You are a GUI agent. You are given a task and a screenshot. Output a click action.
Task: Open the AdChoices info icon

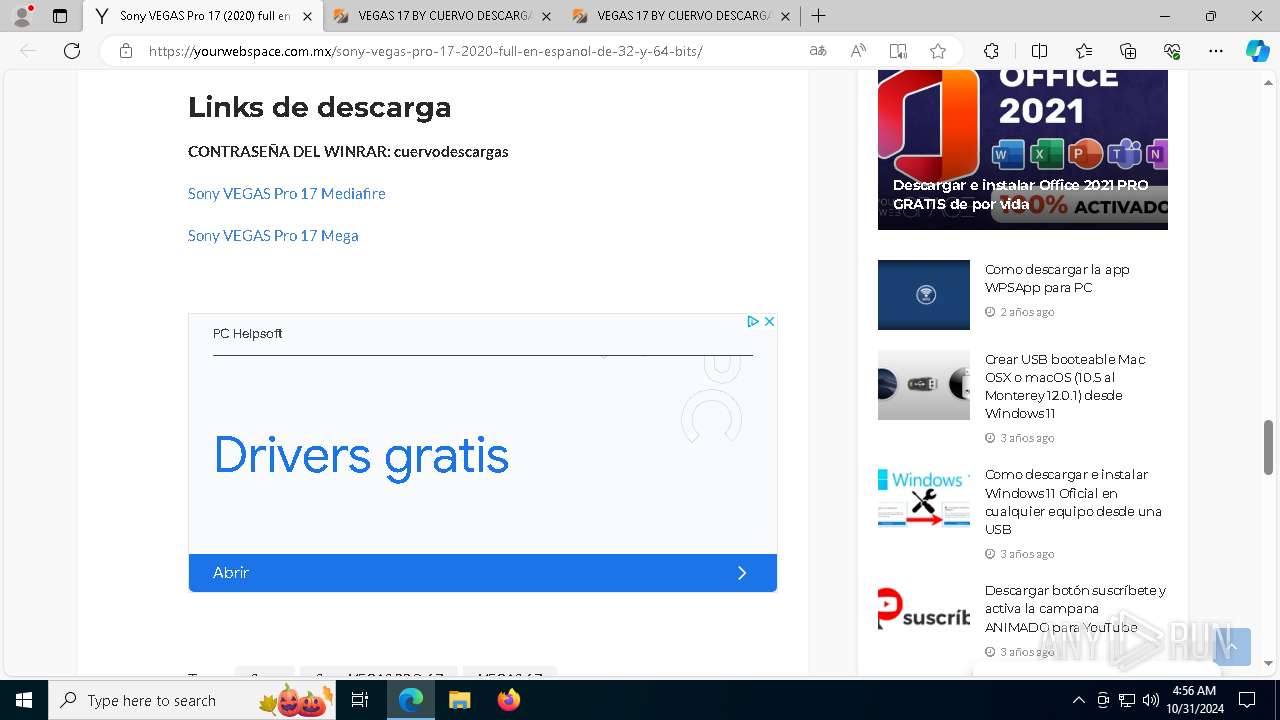click(x=753, y=321)
